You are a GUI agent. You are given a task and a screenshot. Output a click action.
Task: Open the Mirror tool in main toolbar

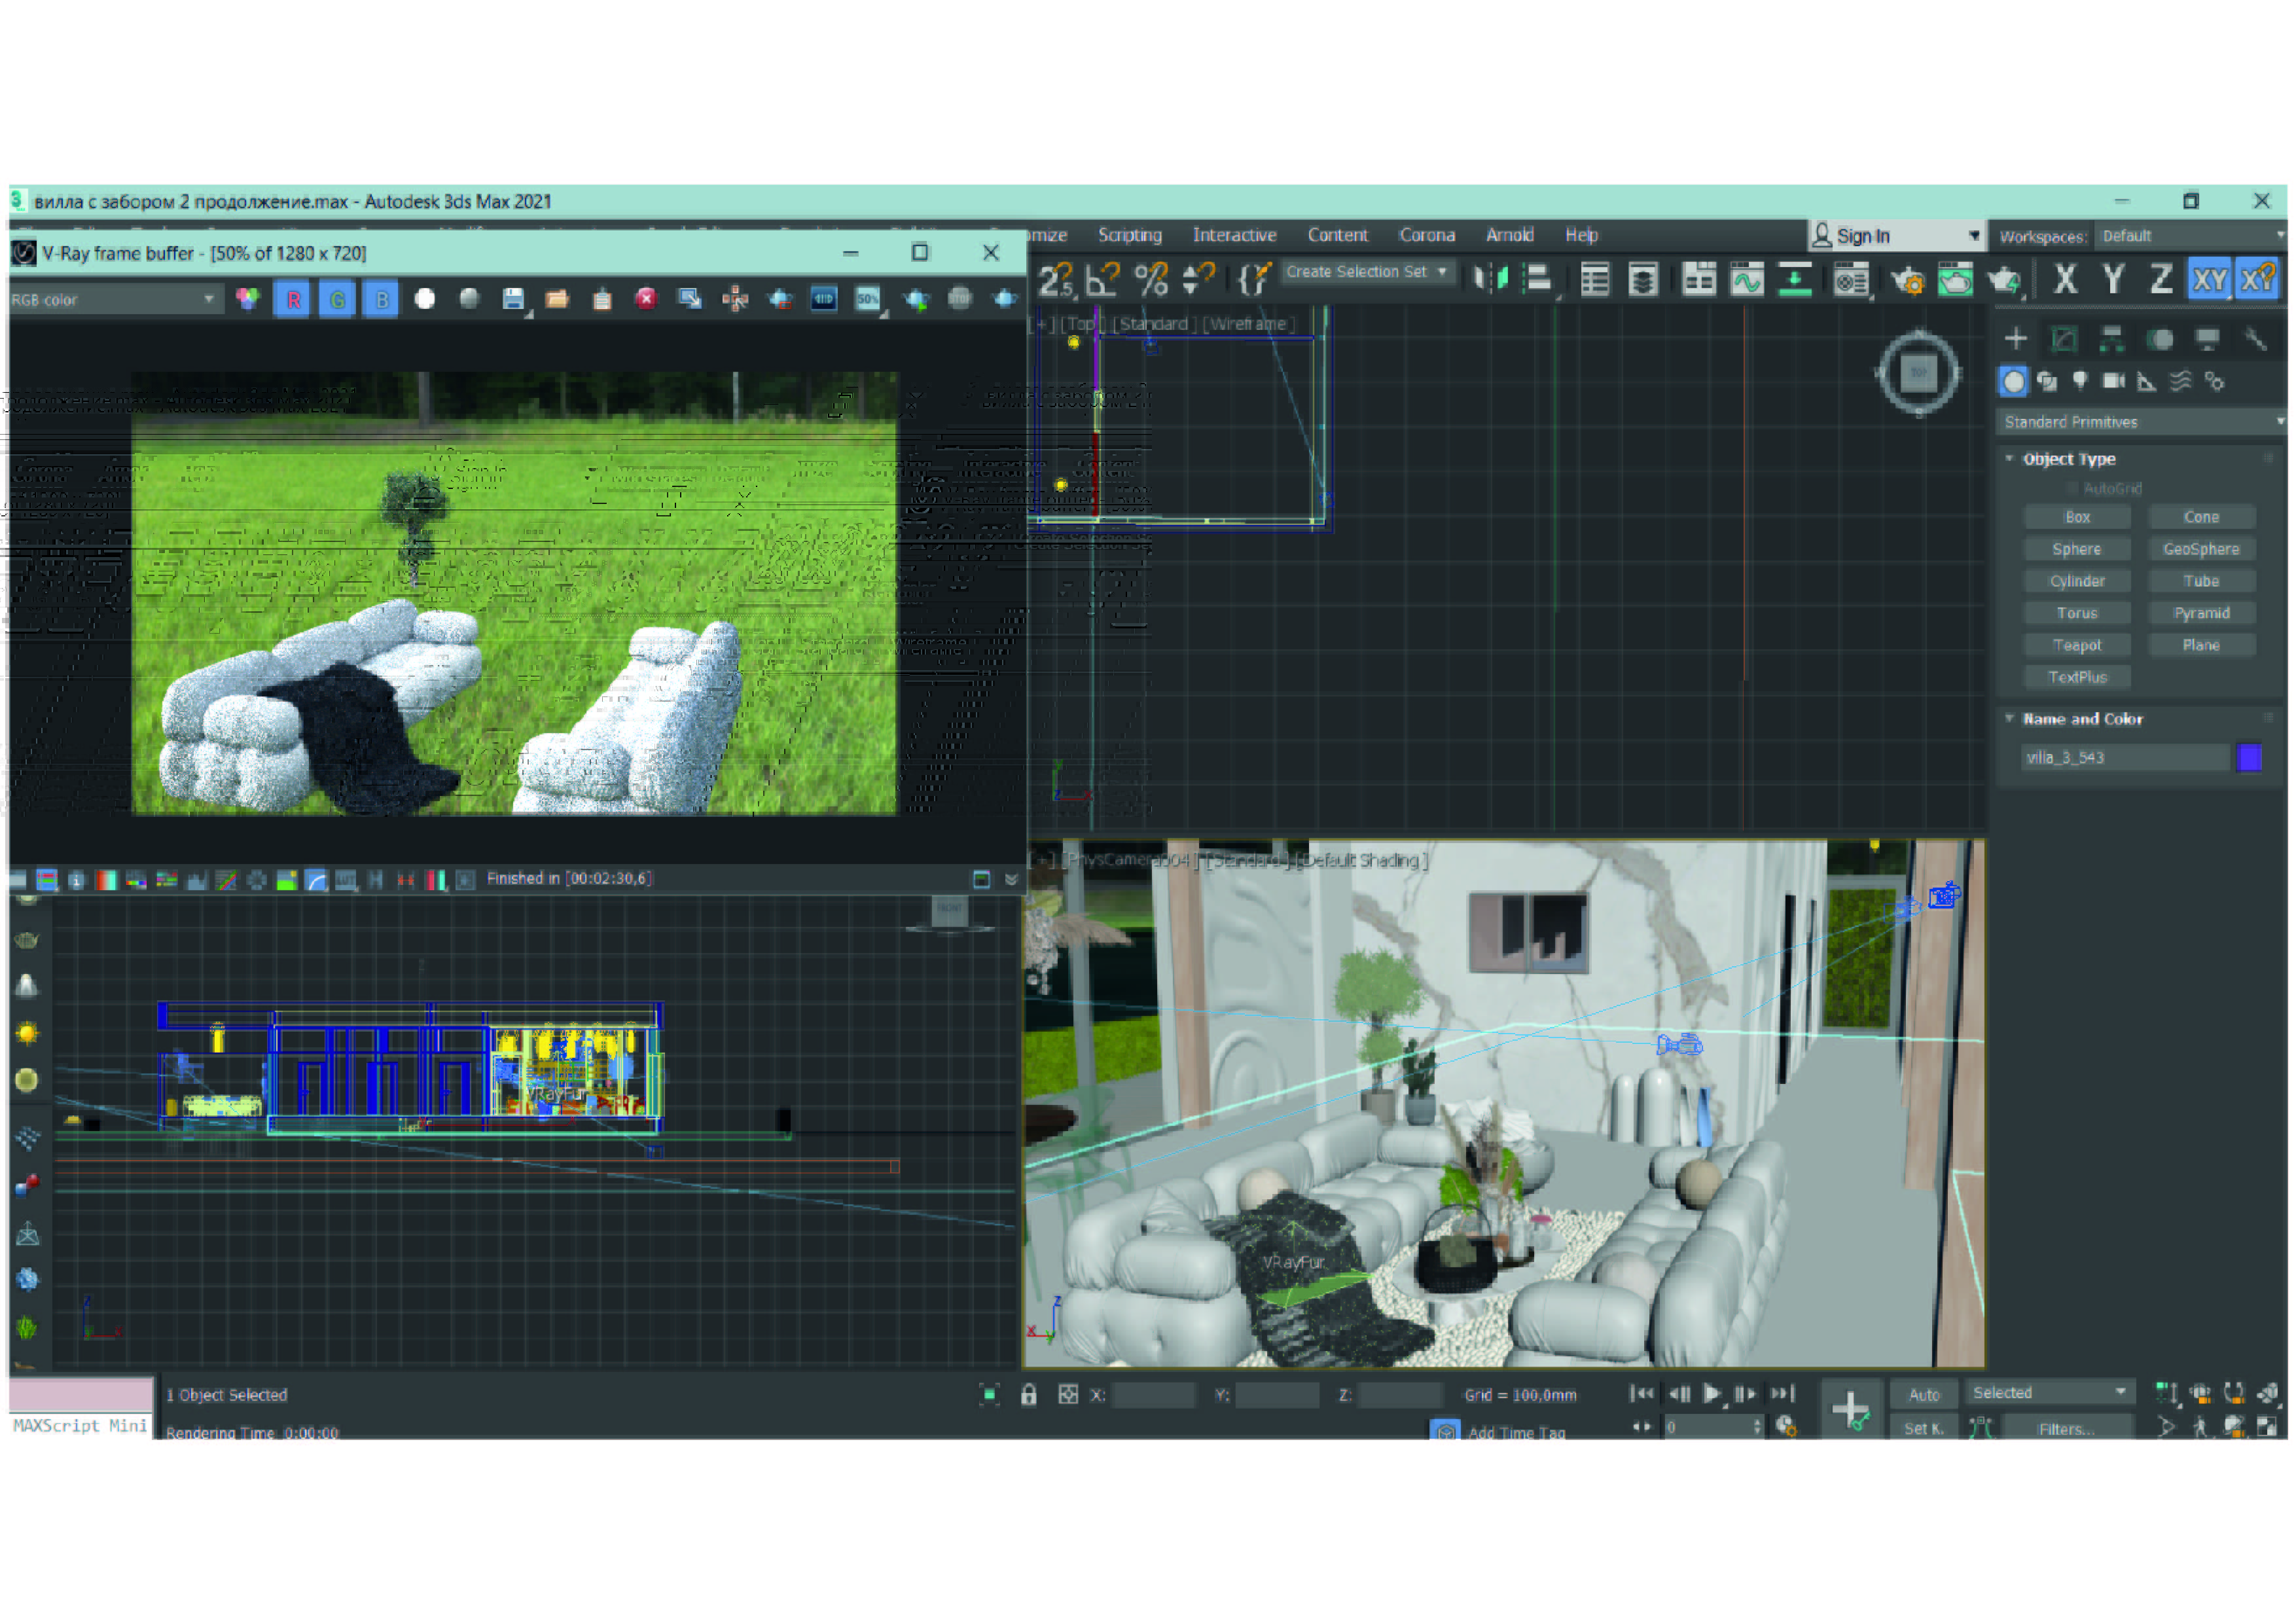click(1490, 280)
